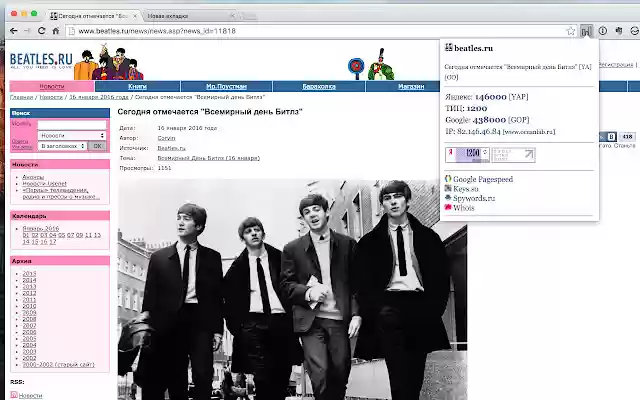Screen dimensions: 640x400
Task: Click the BEATLES.RU site logo
Action: pyautogui.click(x=41, y=60)
